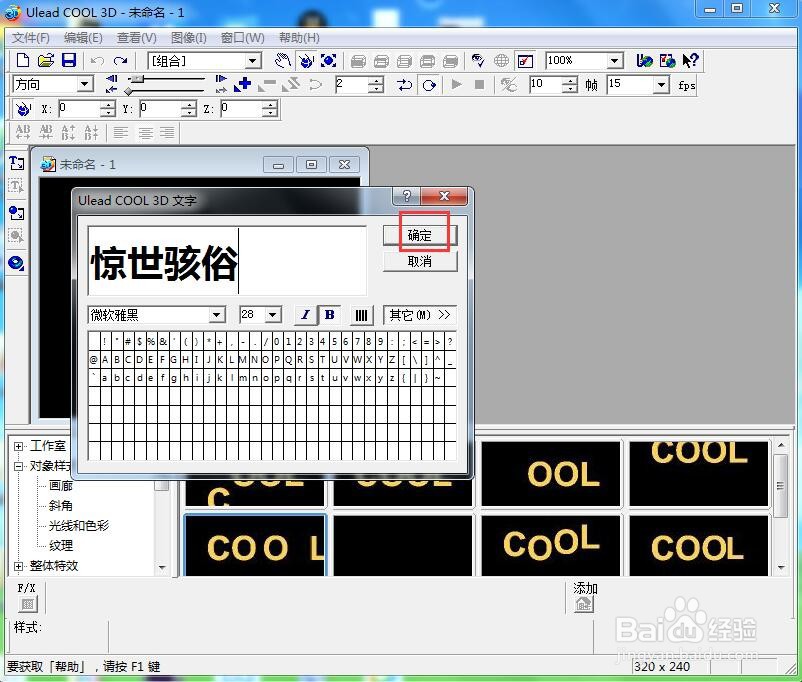Click the Add house icon under 添加

click(584, 605)
